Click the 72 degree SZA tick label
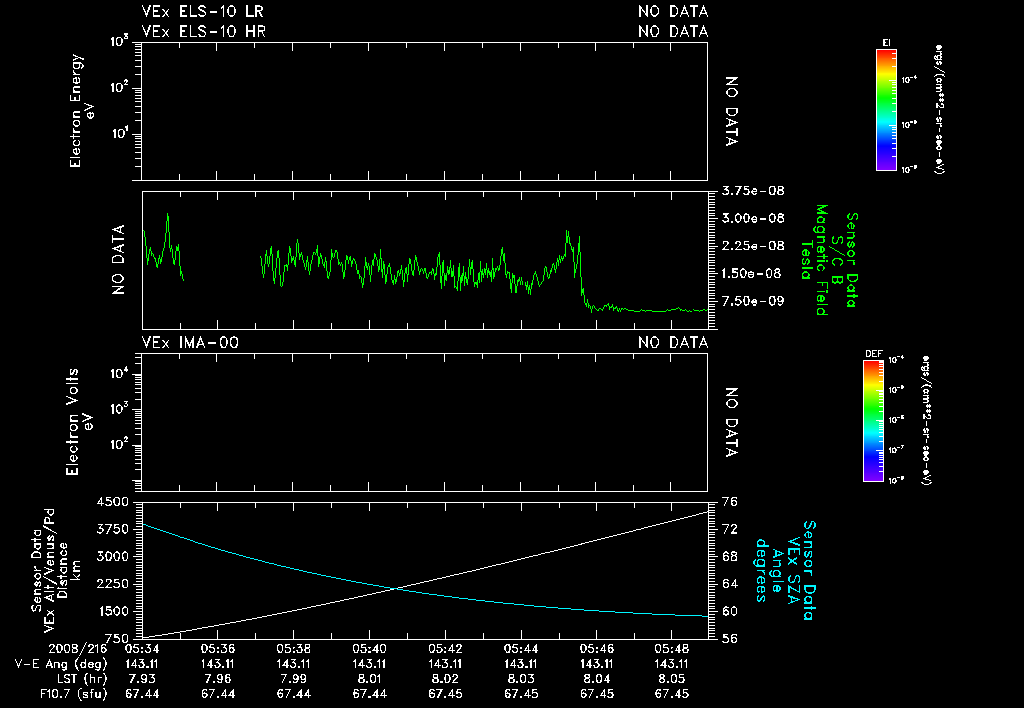This screenshot has height=708, width=1024. pos(729,530)
